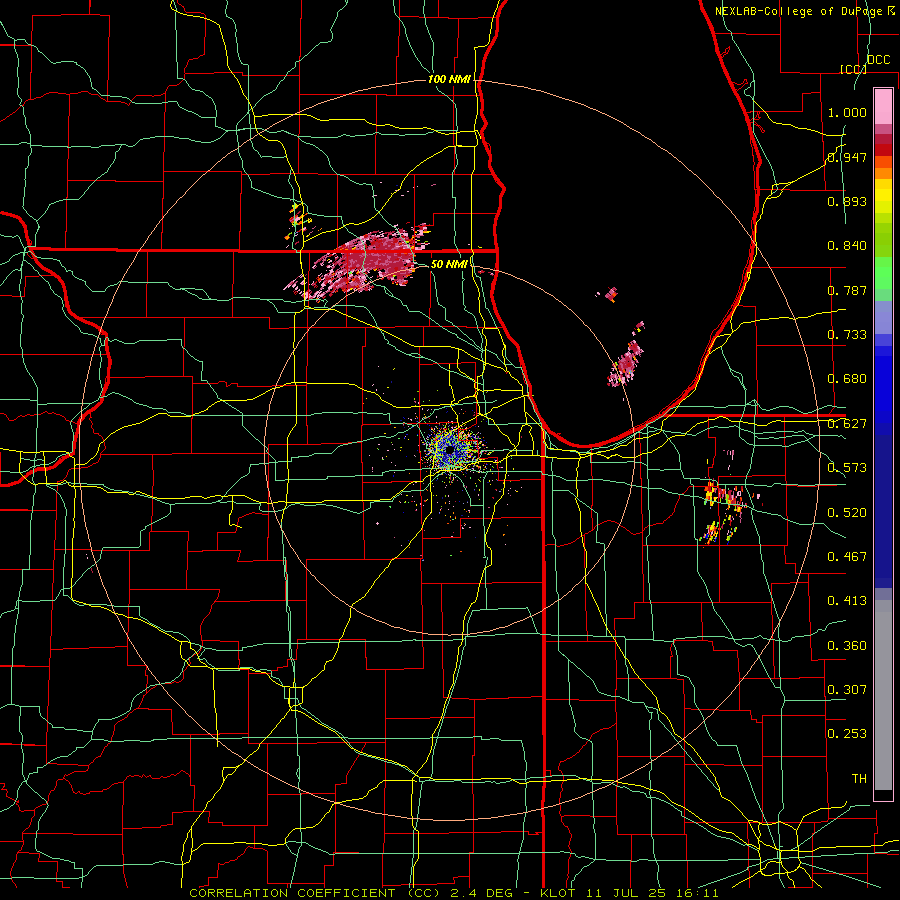
Task: Select the 0.893 legend value
Action: (847, 201)
